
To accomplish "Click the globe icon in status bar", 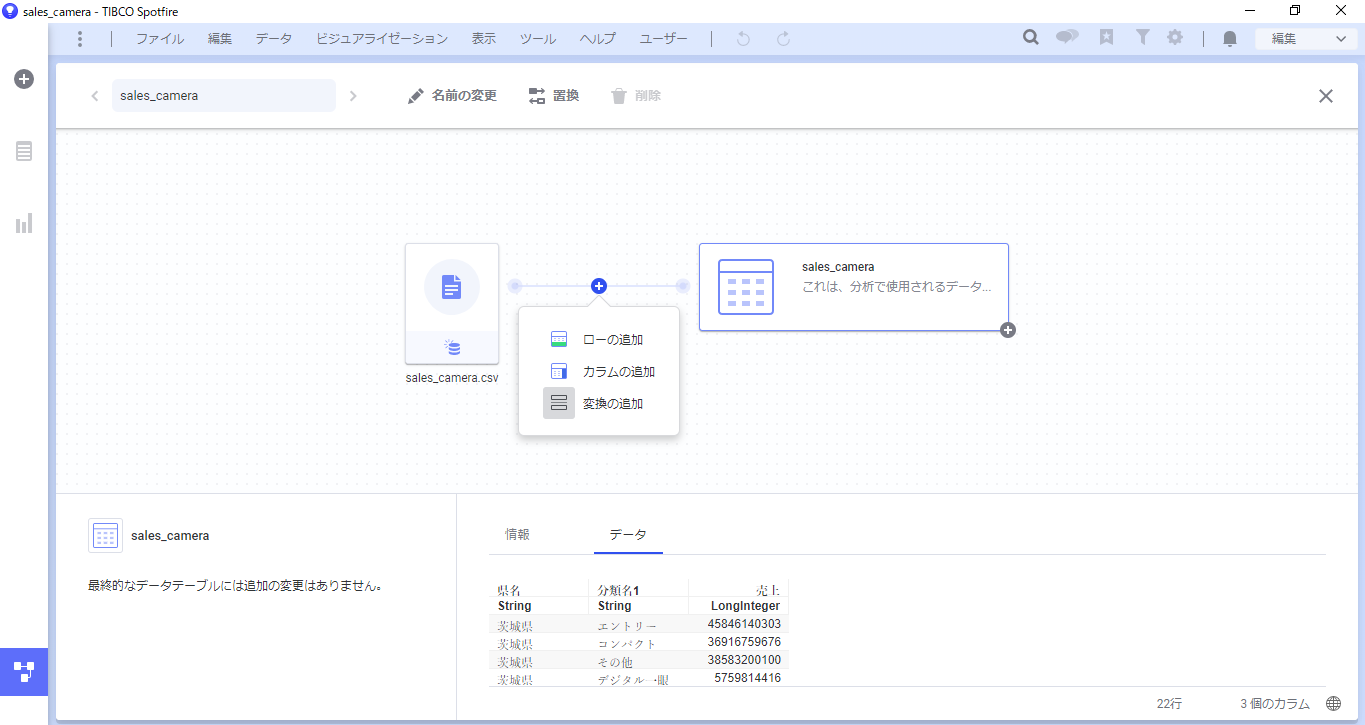I will point(1334,704).
